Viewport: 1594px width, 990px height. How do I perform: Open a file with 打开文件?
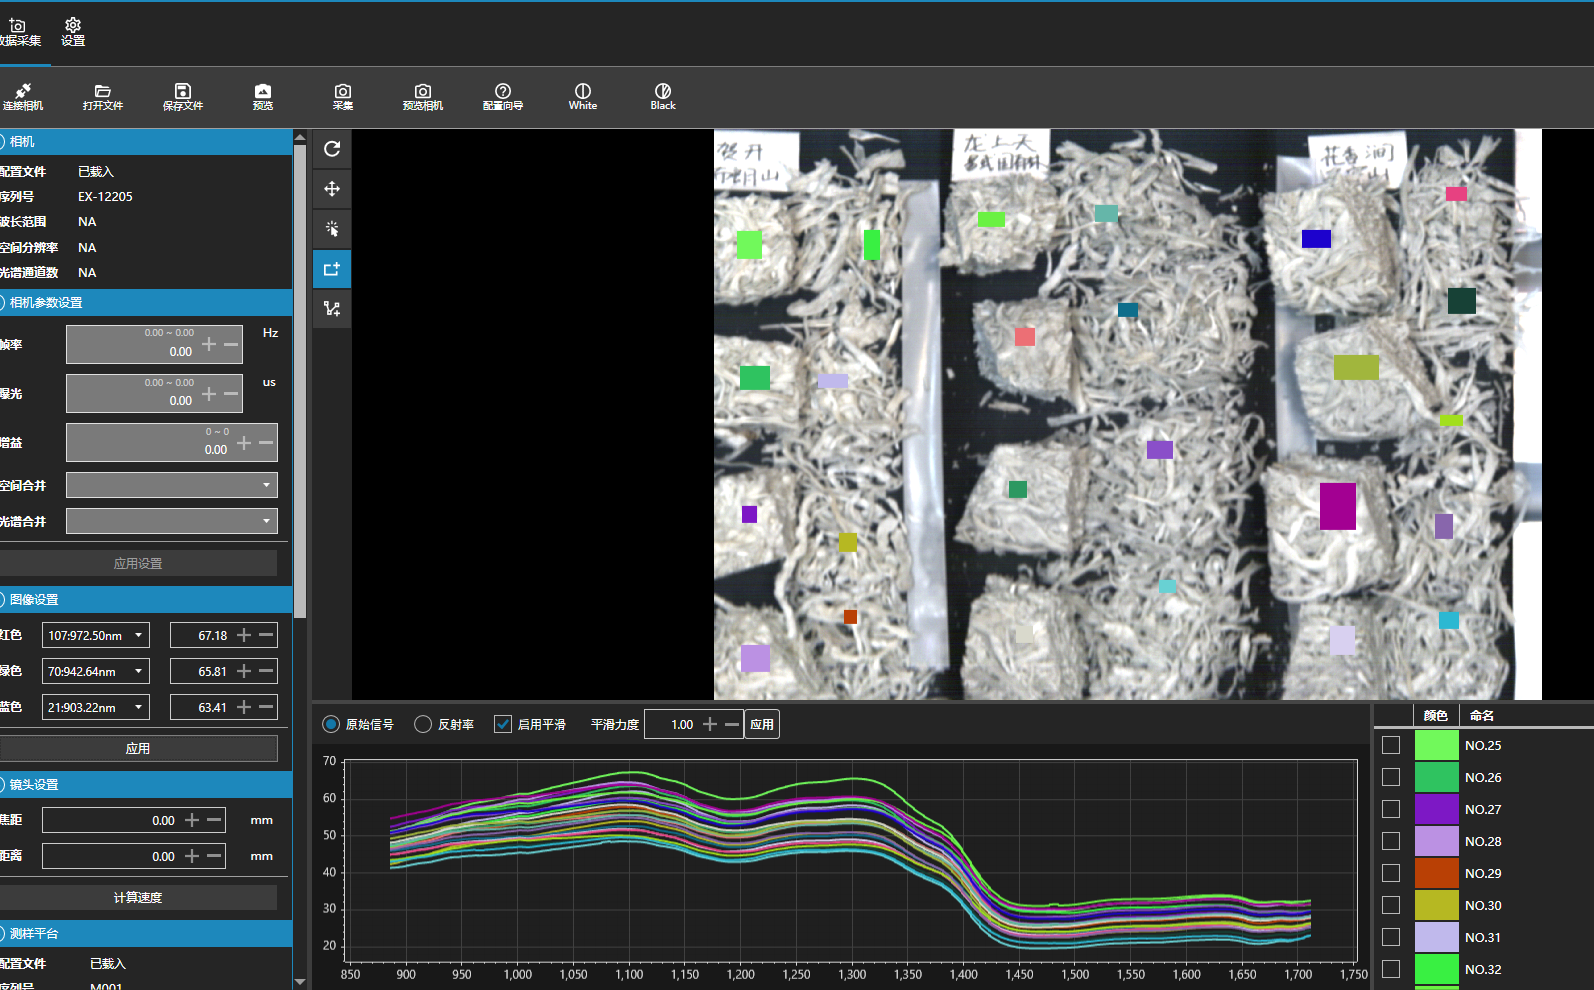click(x=102, y=96)
